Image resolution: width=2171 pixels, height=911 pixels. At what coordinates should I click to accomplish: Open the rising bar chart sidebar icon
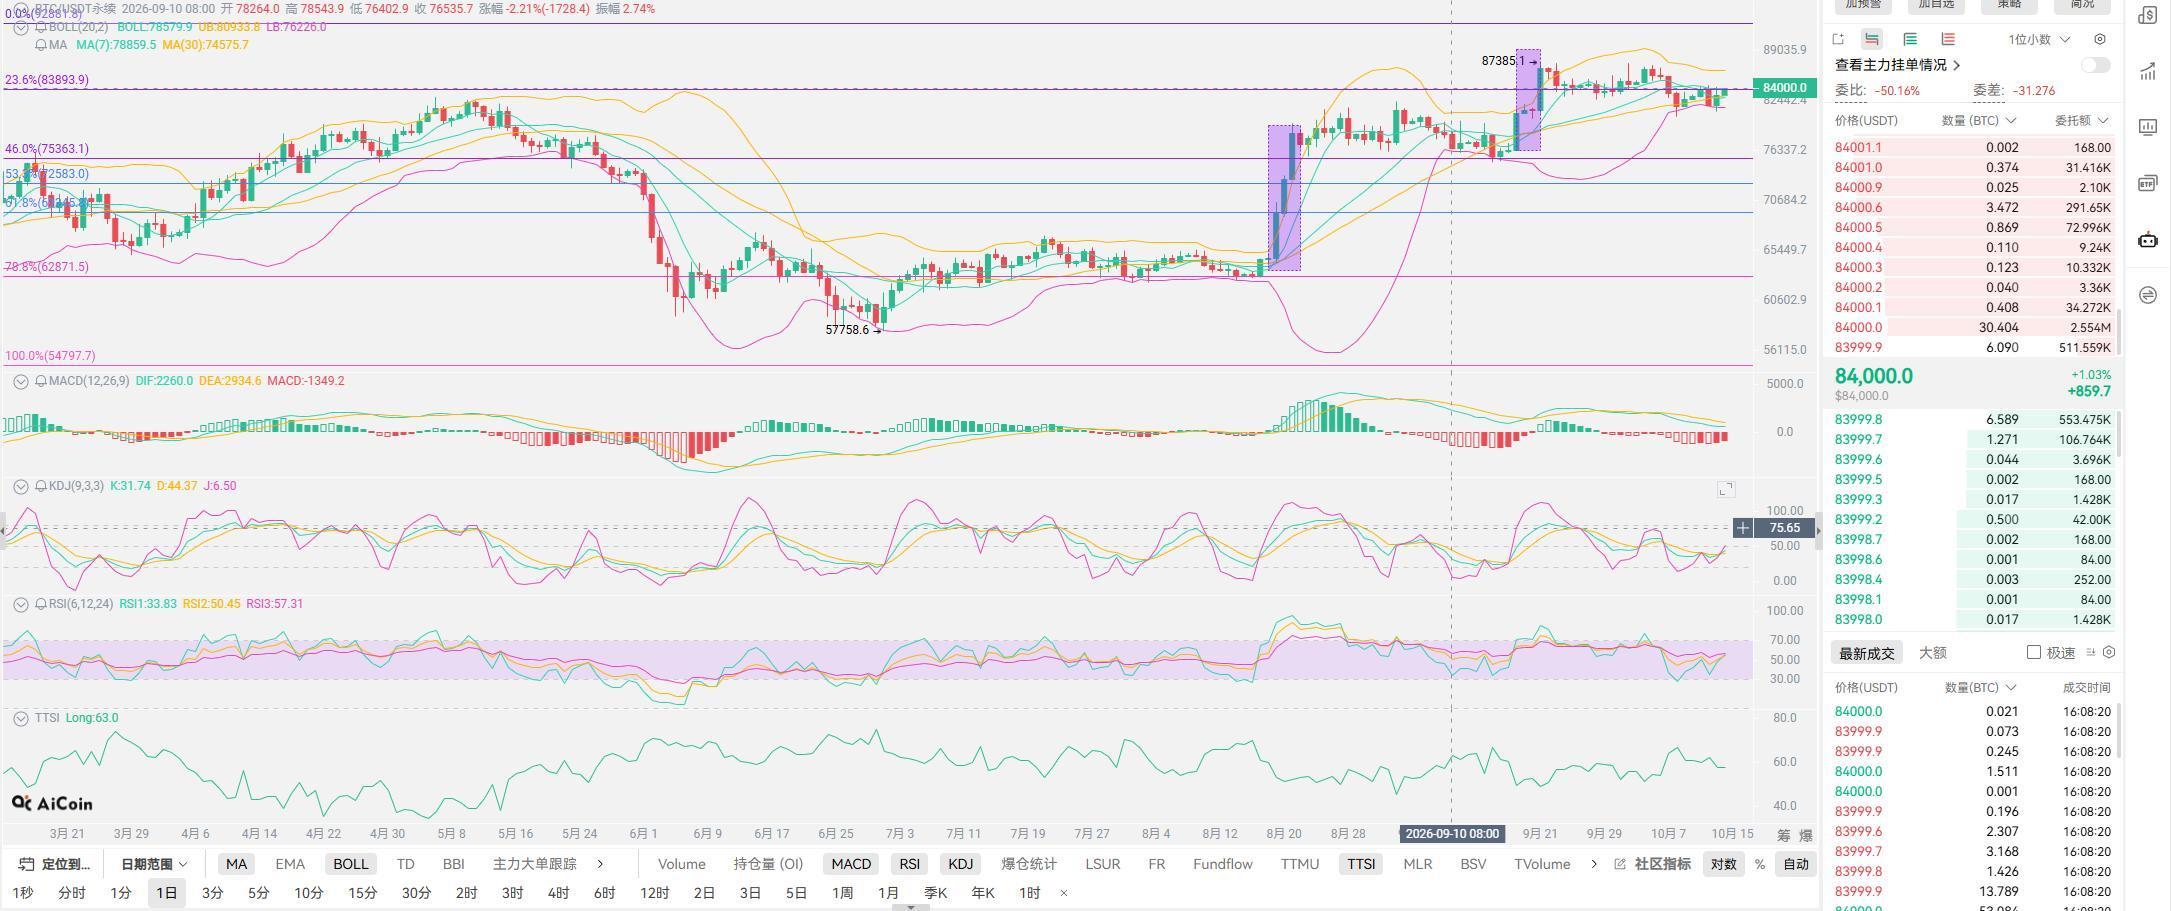(2147, 71)
